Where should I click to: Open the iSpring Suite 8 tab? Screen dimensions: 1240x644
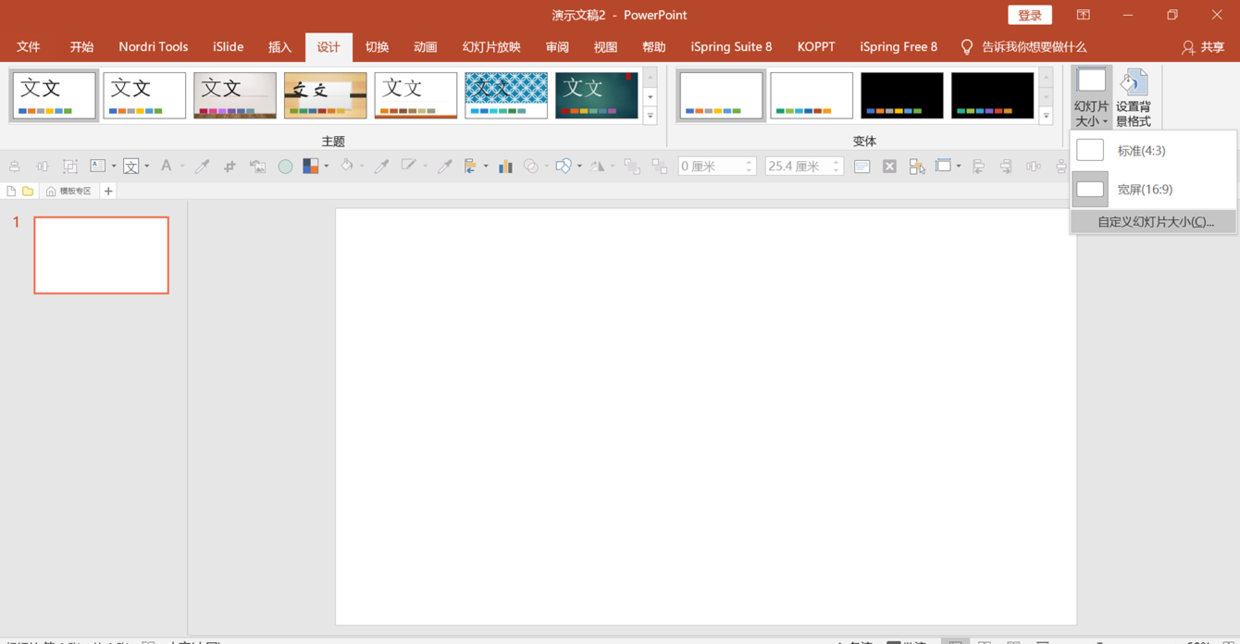click(731, 47)
